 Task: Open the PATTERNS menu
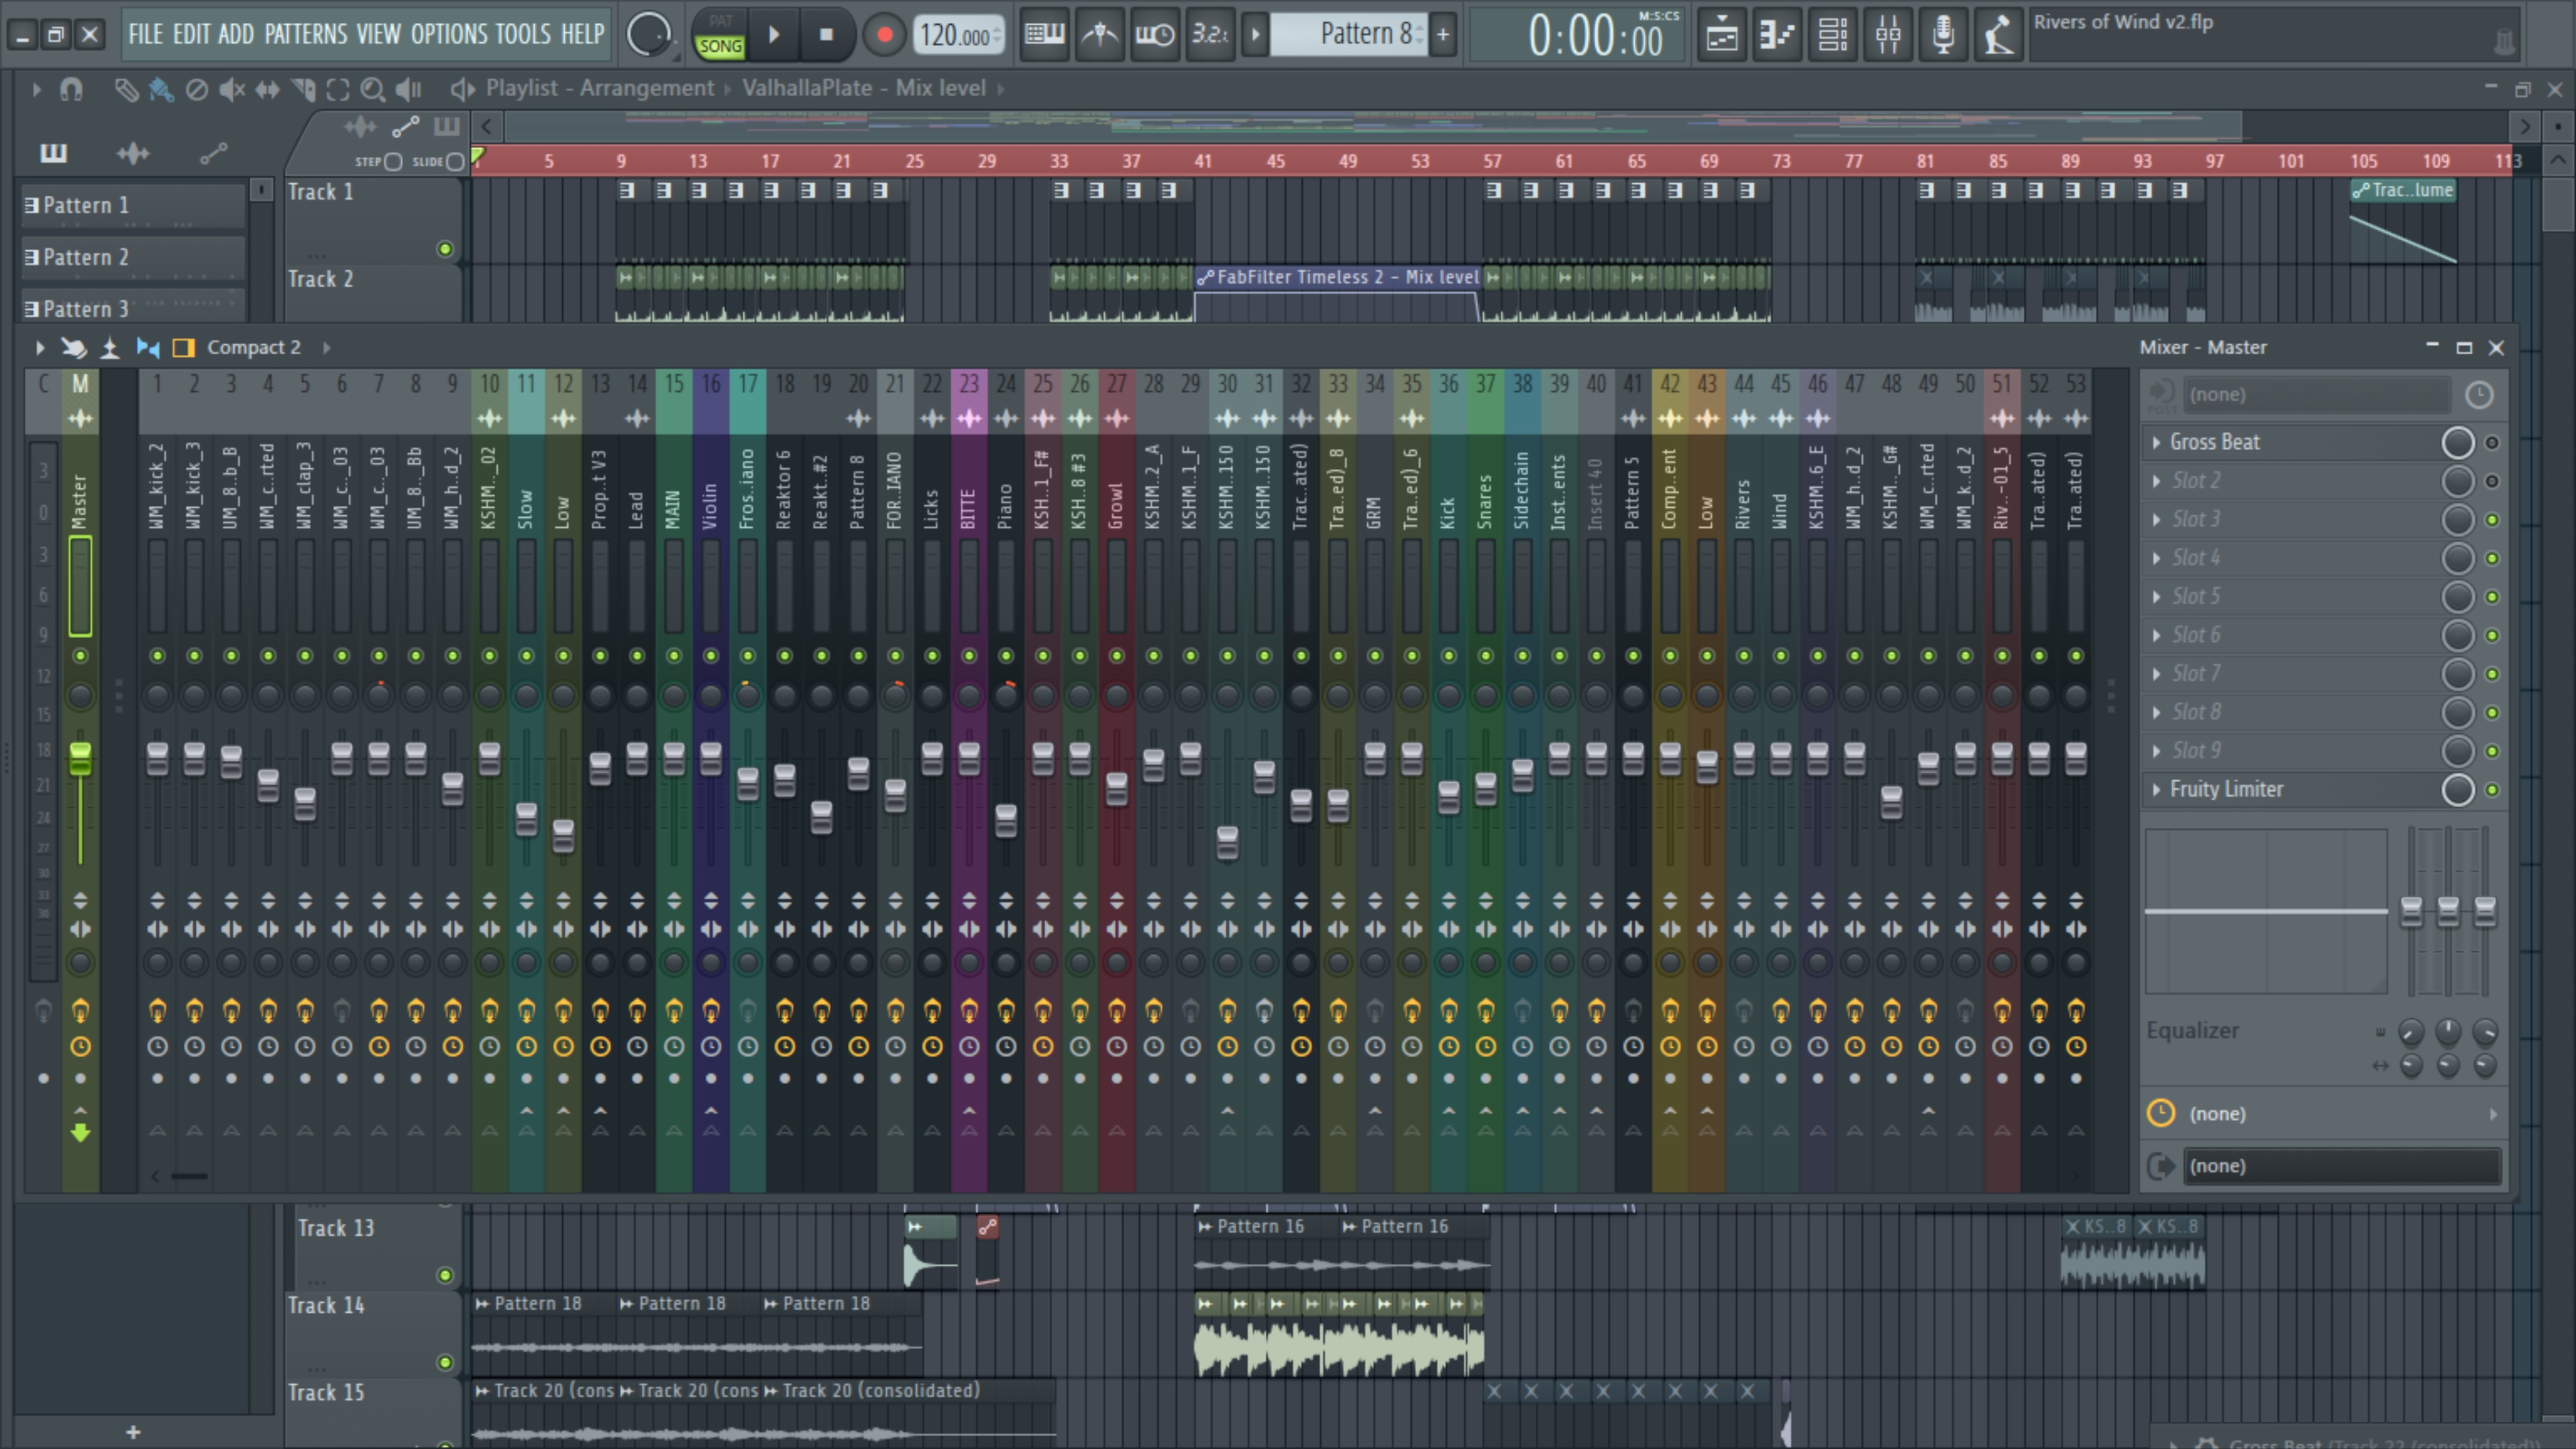click(x=305, y=34)
